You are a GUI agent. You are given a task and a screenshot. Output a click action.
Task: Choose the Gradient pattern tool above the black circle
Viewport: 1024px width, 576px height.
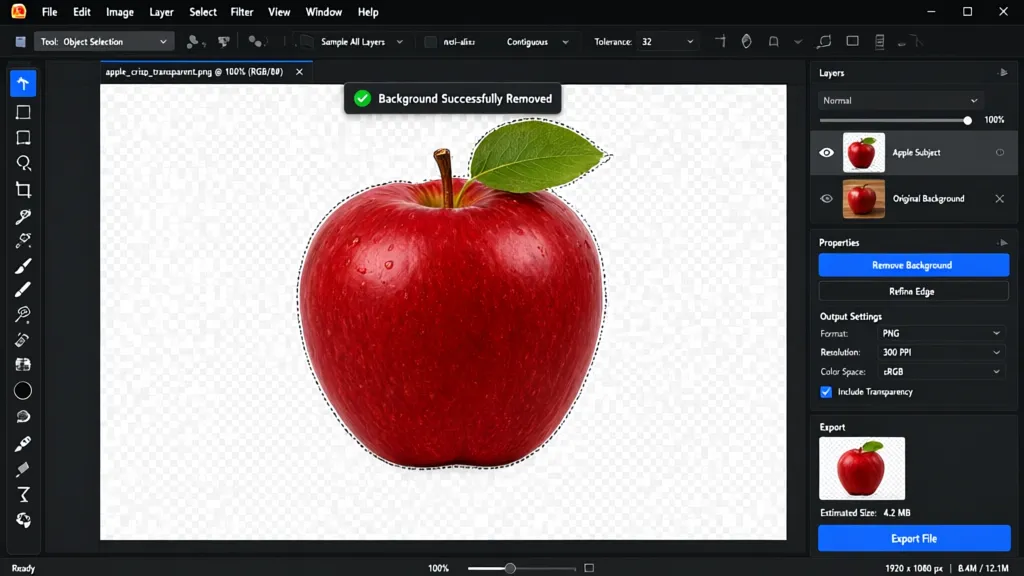click(x=23, y=364)
